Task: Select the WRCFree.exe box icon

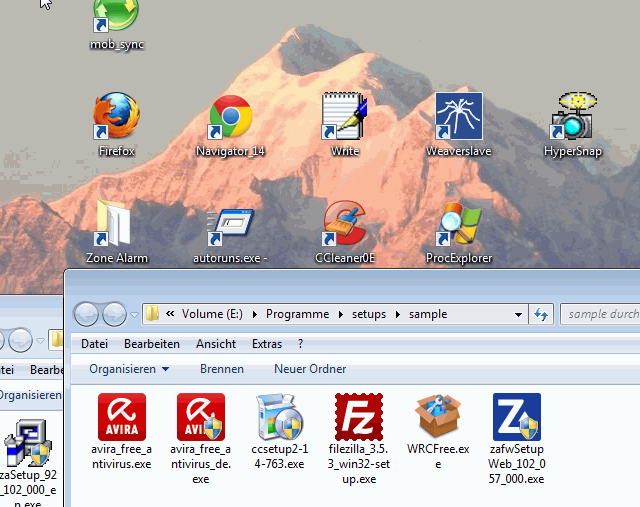Action: 438,417
